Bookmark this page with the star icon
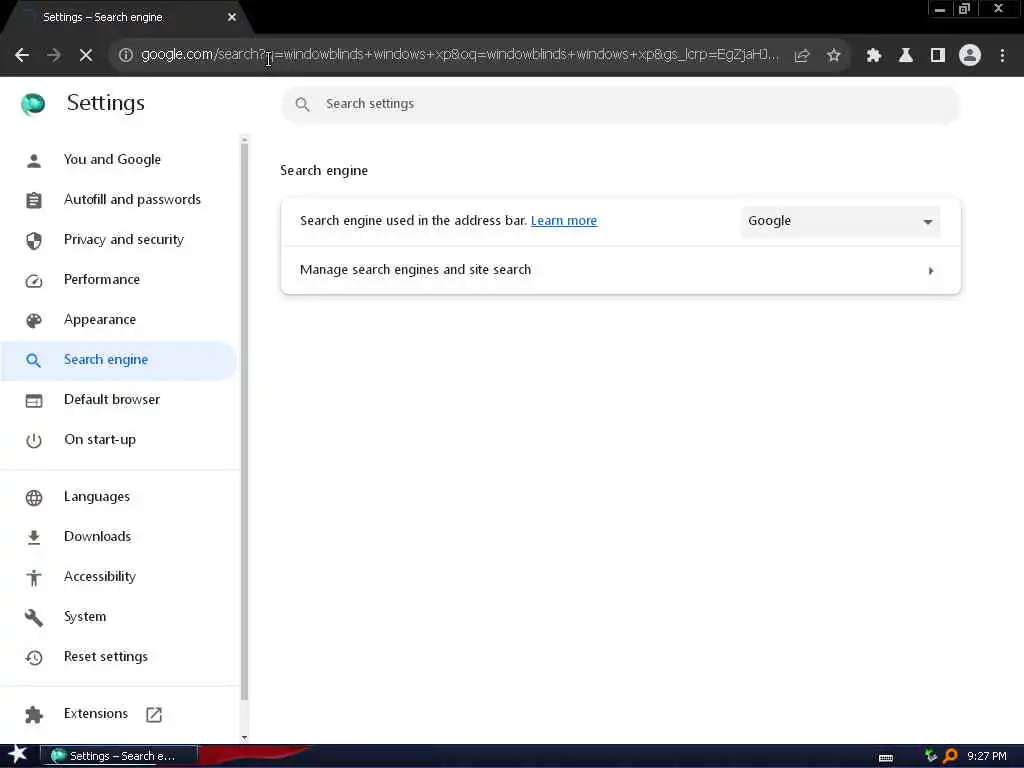The image size is (1024, 768). (833, 56)
